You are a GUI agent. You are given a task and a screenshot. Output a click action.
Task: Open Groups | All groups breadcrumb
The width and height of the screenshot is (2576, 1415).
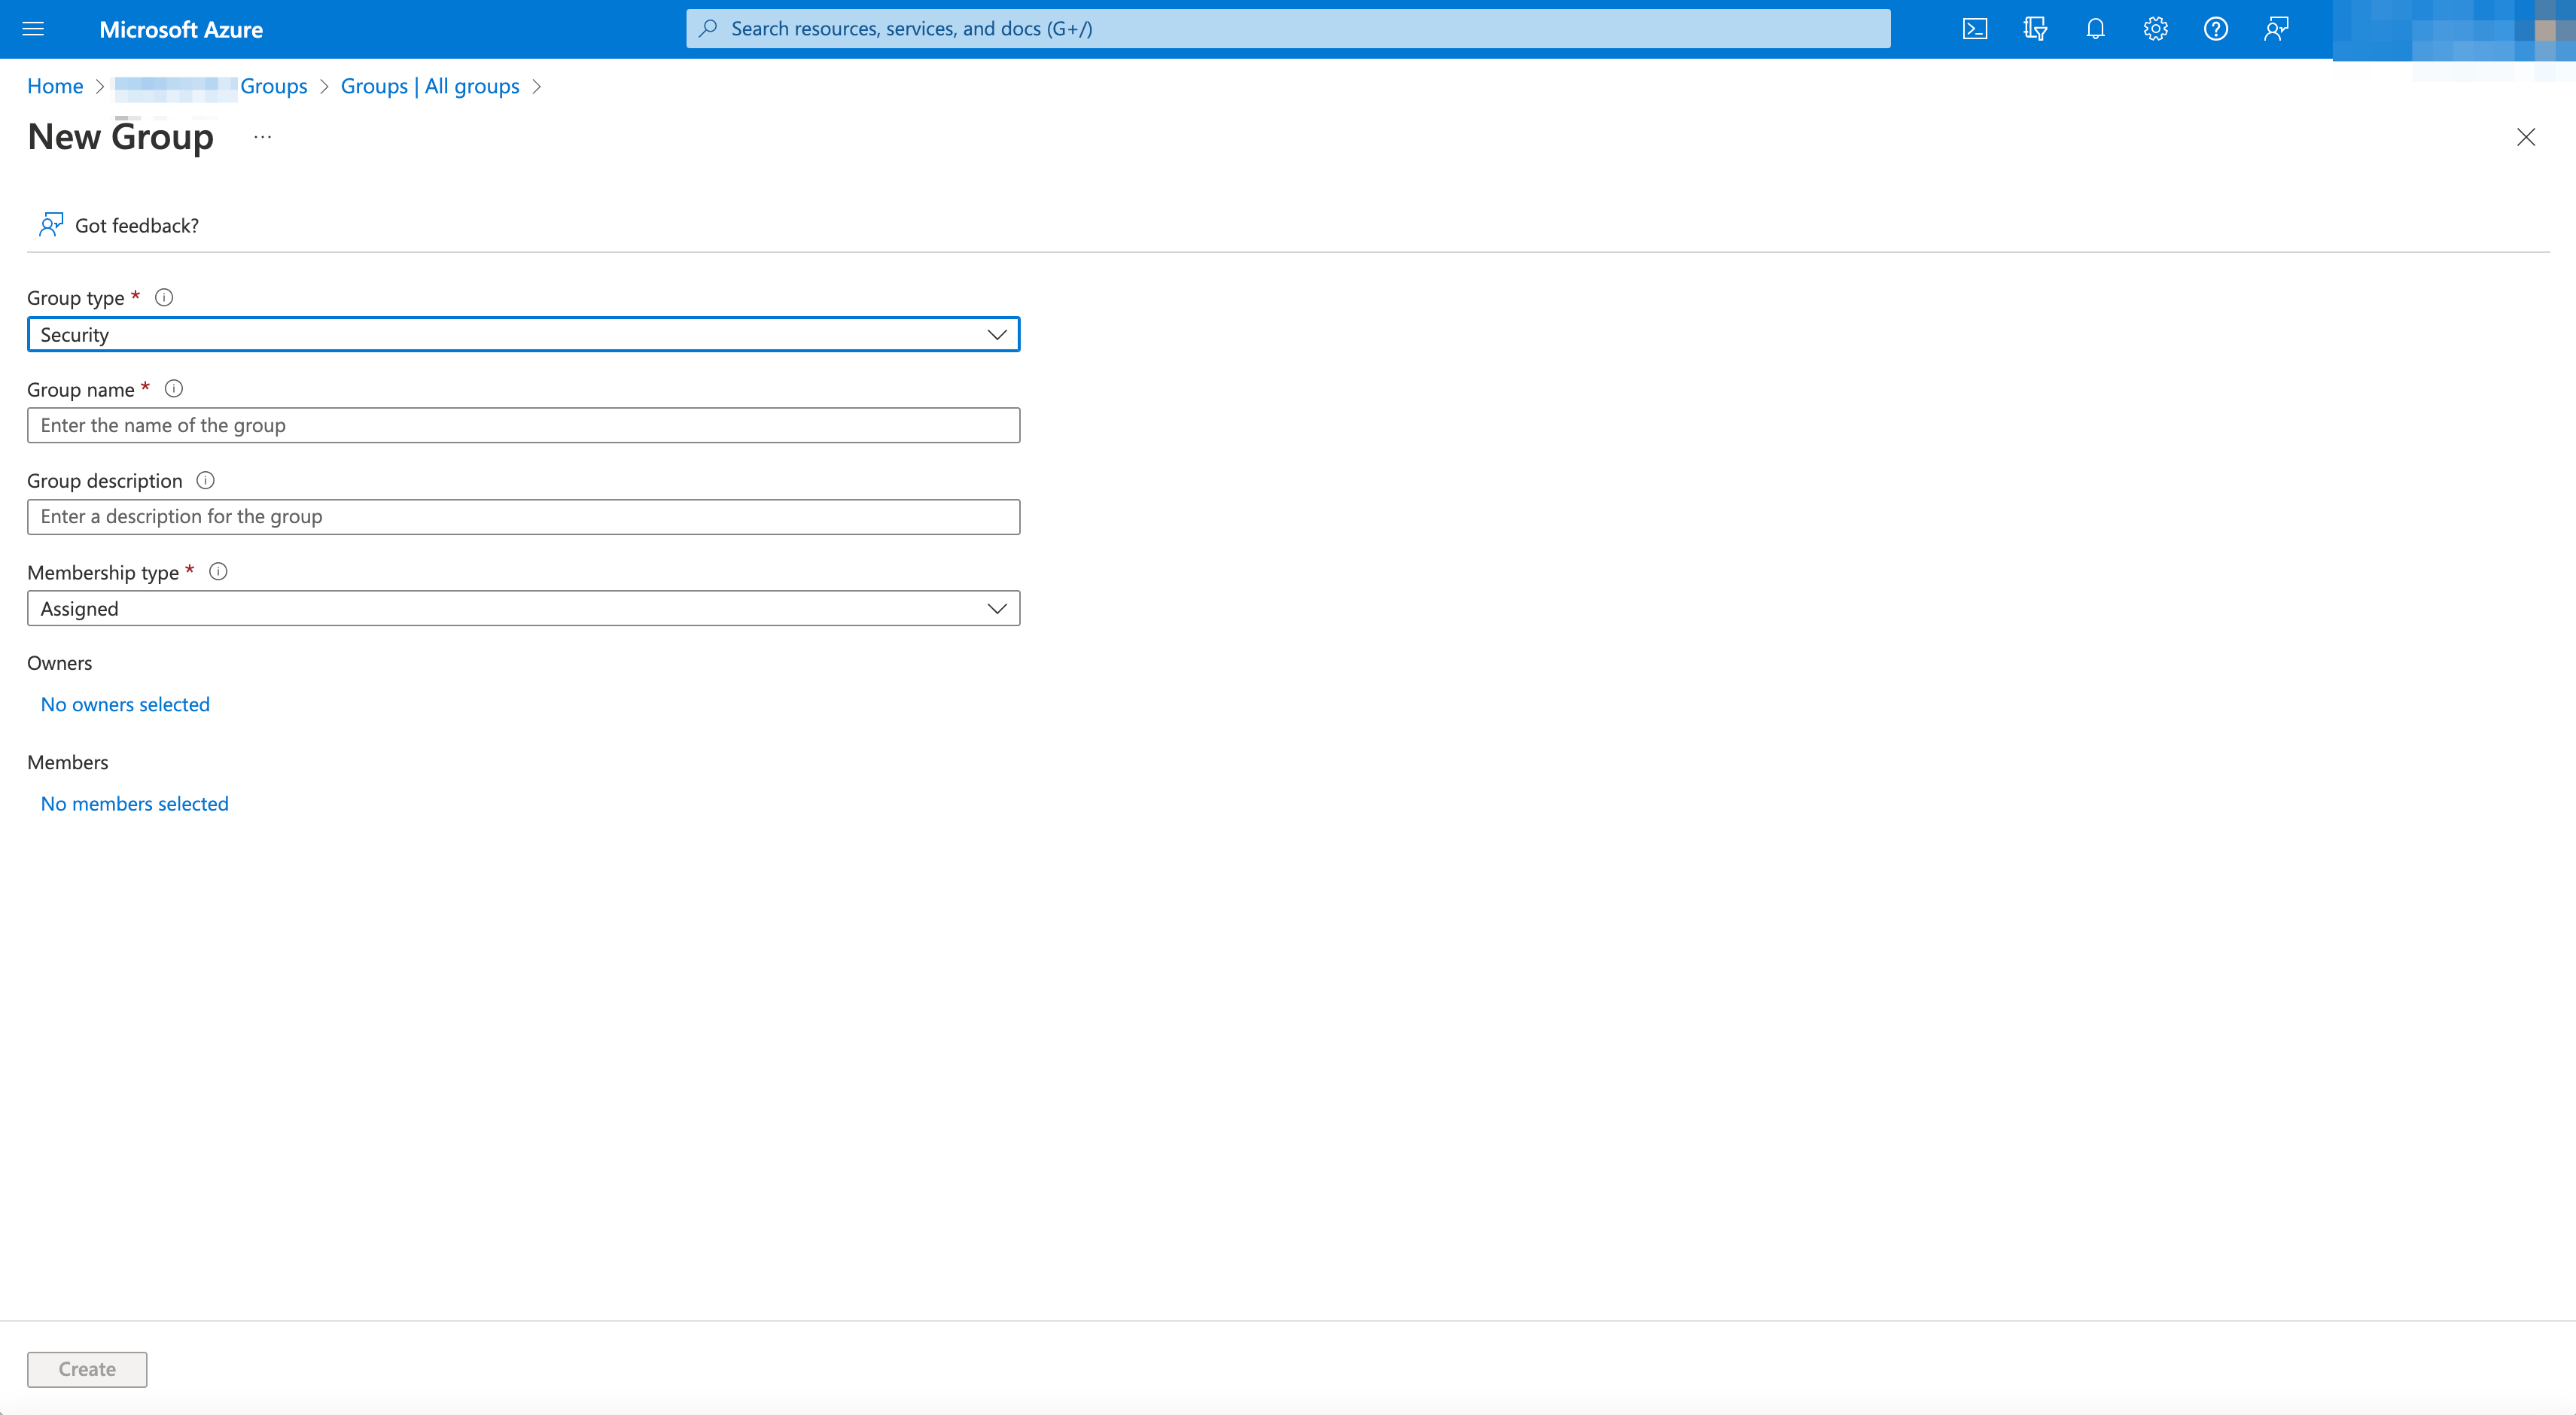[x=430, y=86]
